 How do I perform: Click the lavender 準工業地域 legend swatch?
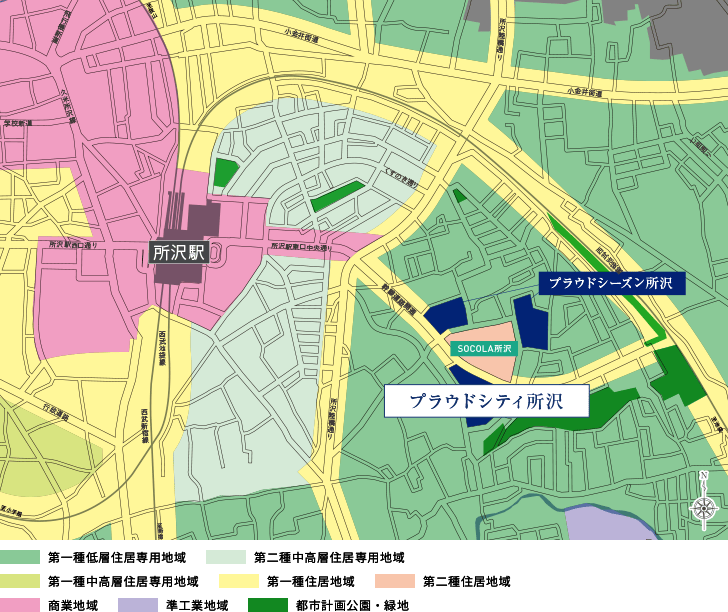(138, 605)
